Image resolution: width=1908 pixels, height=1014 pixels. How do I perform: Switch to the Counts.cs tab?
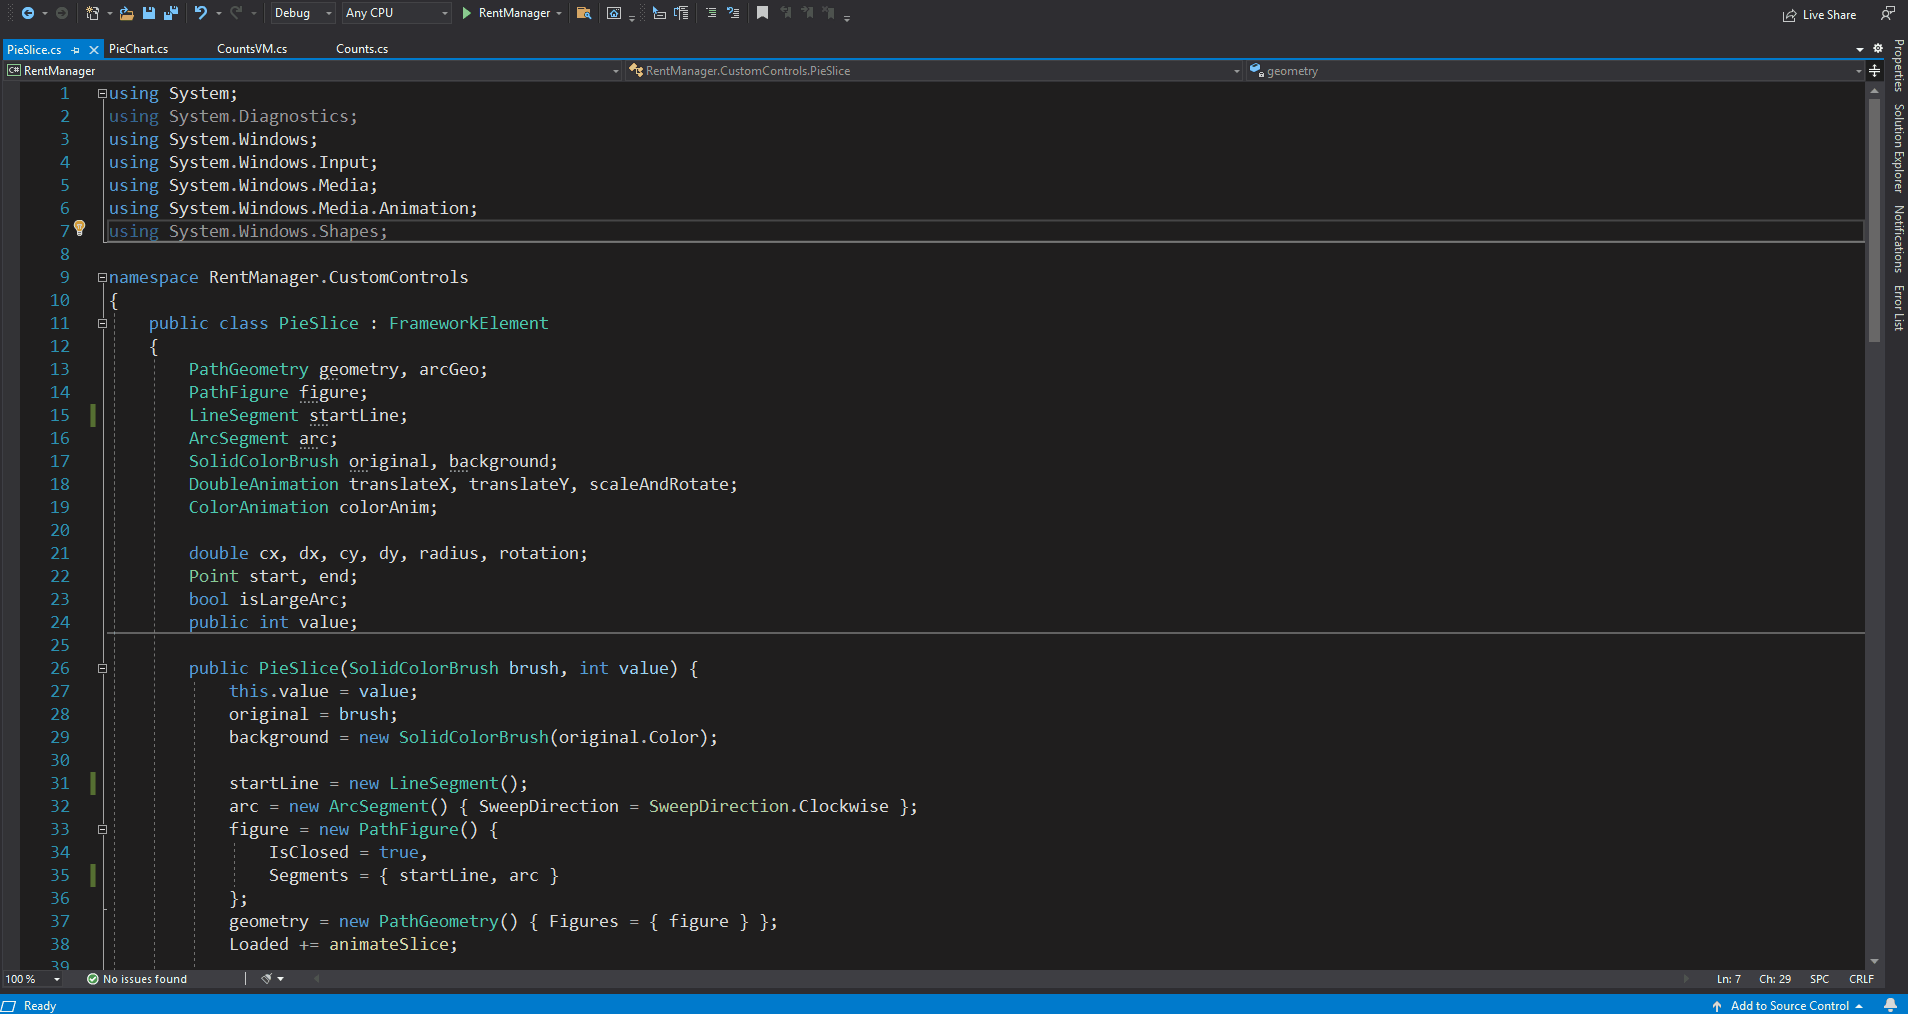[x=362, y=49]
